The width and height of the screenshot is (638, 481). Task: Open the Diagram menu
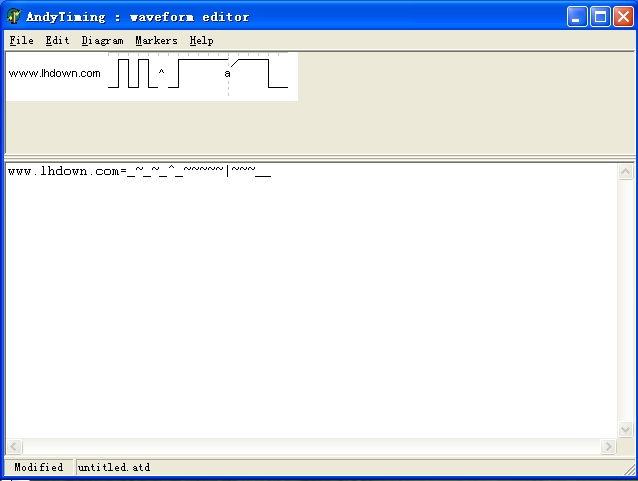click(x=102, y=41)
